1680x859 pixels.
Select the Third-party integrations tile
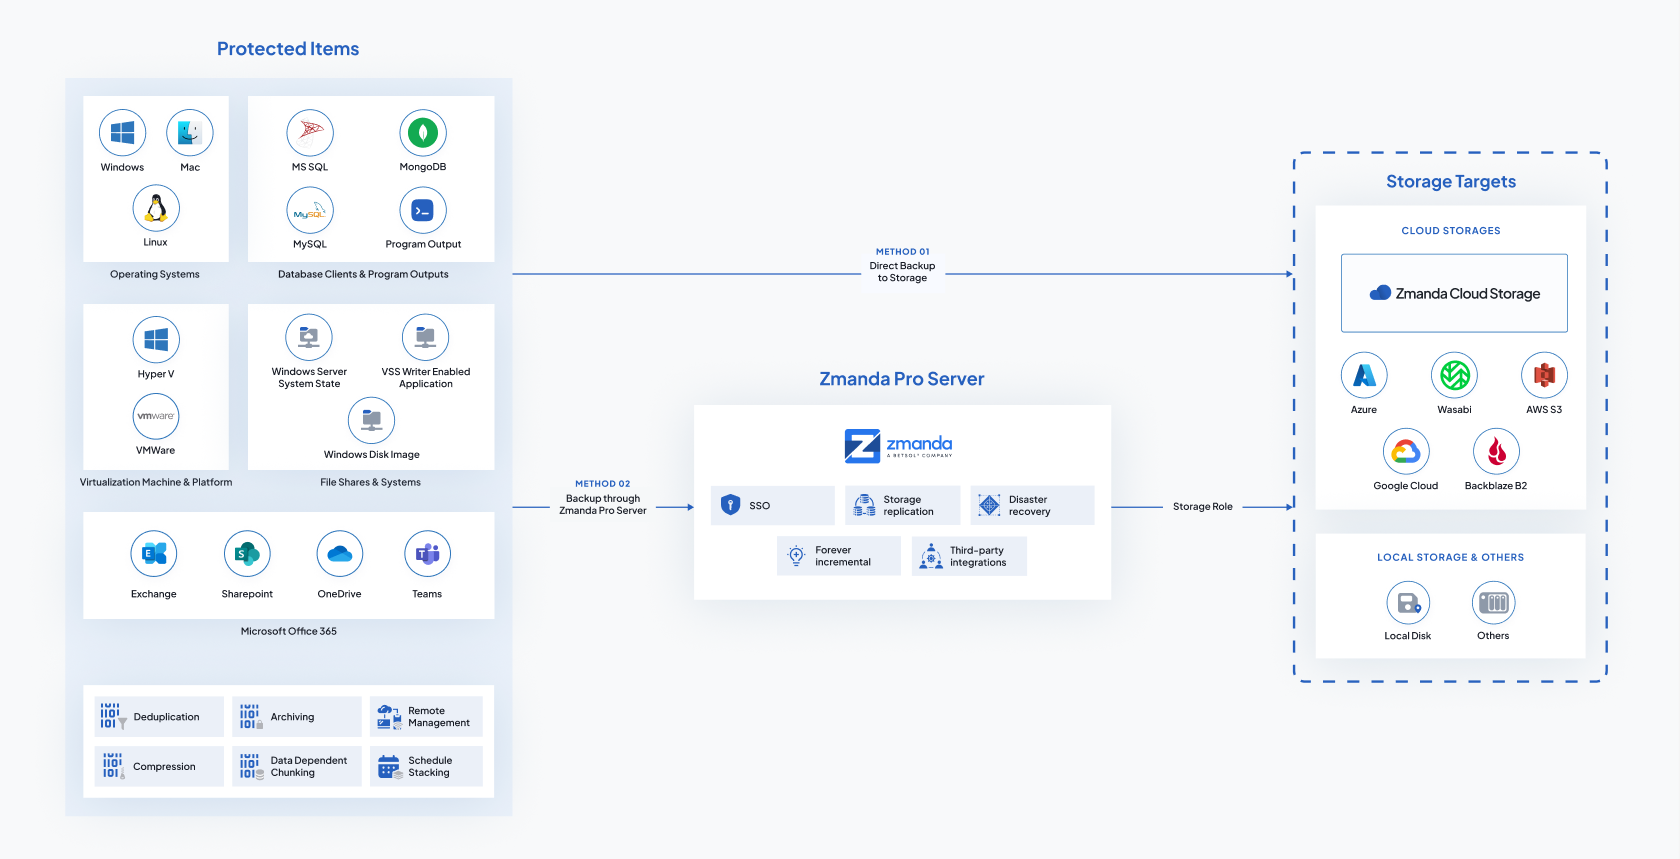pos(969,556)
